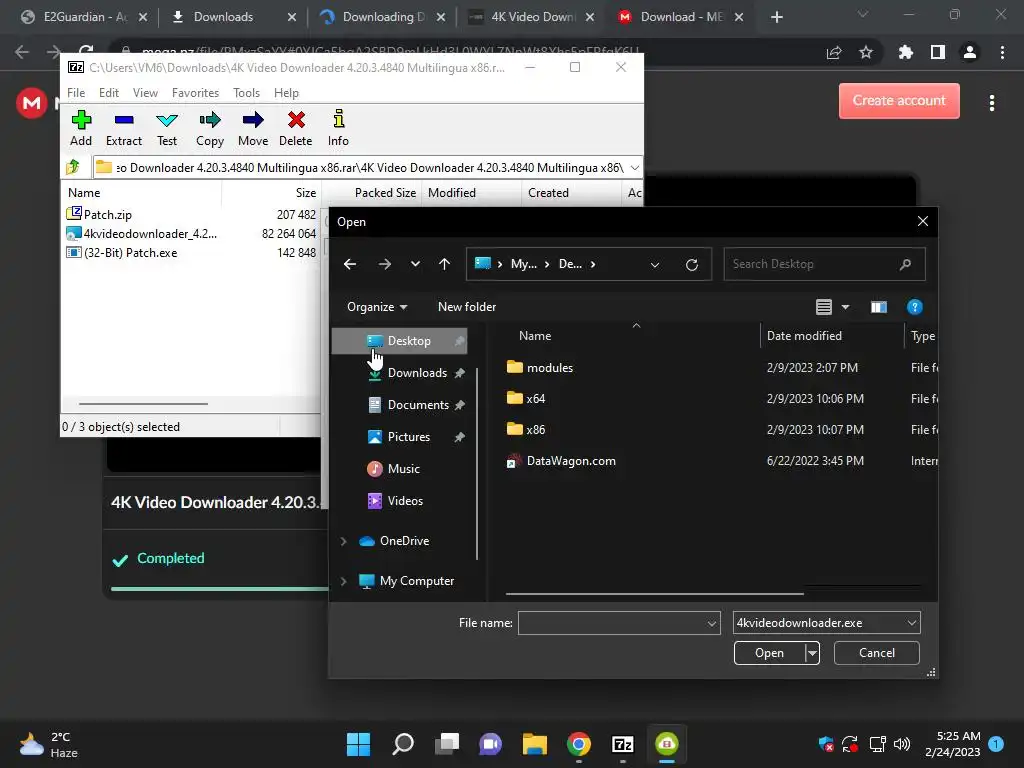Open Windows Start menu

(x=358, y=744)
